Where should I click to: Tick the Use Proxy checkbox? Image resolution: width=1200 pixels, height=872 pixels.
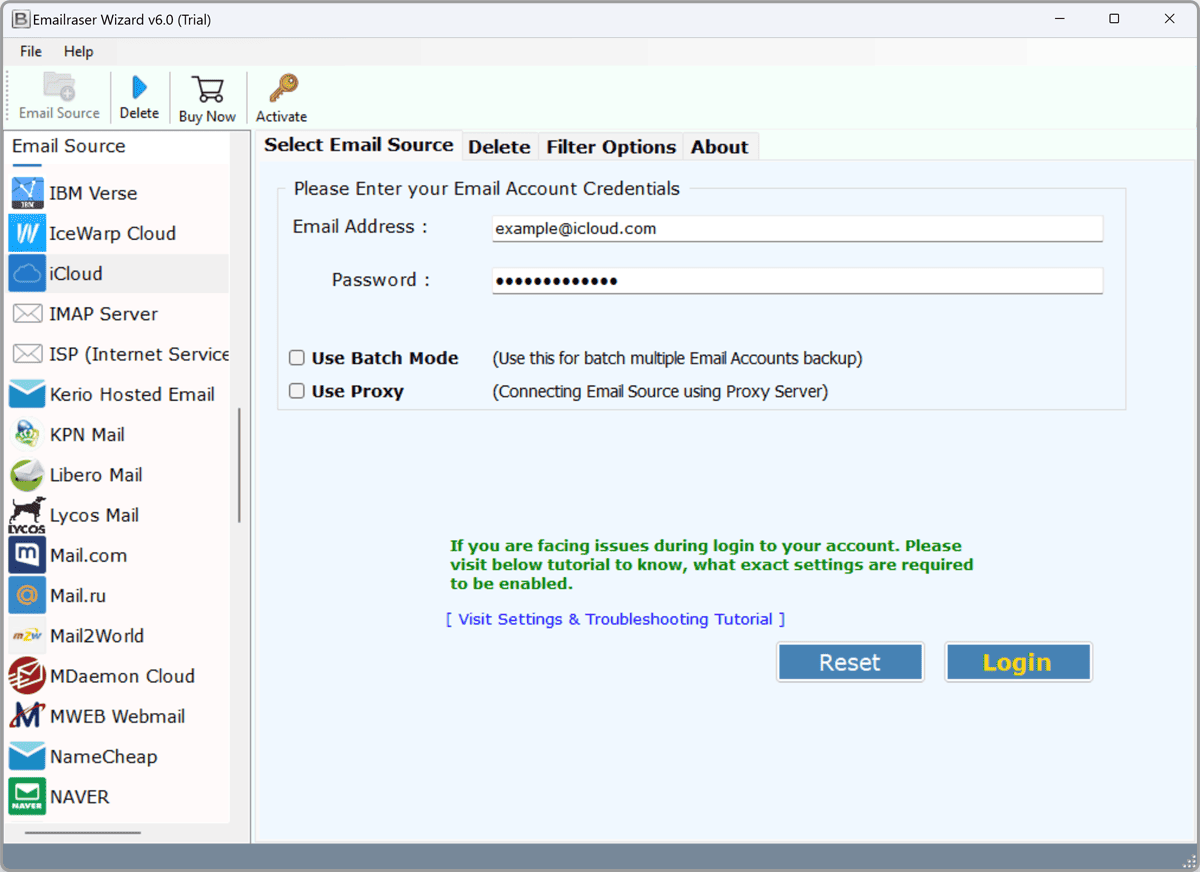click(297, 391)
